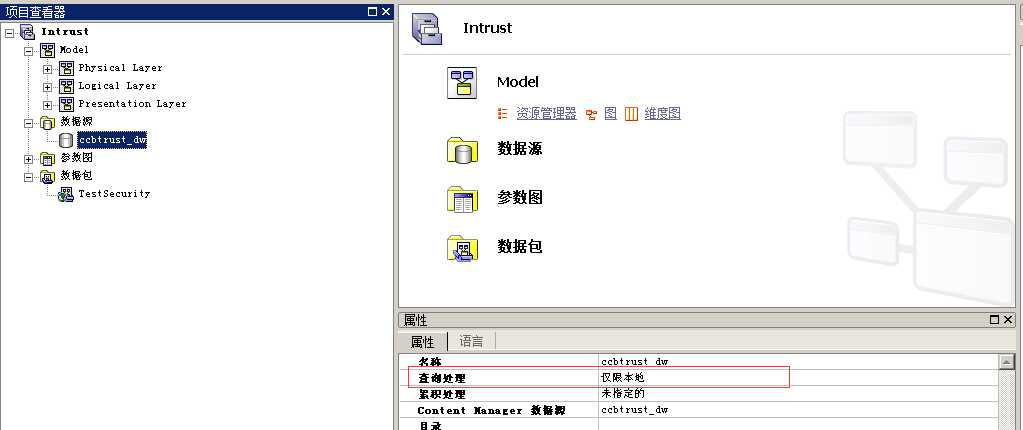The image size is (1023, 430).
Task: Click the ccbtrust_dw database cylinder icon
Action: (66, 140)
